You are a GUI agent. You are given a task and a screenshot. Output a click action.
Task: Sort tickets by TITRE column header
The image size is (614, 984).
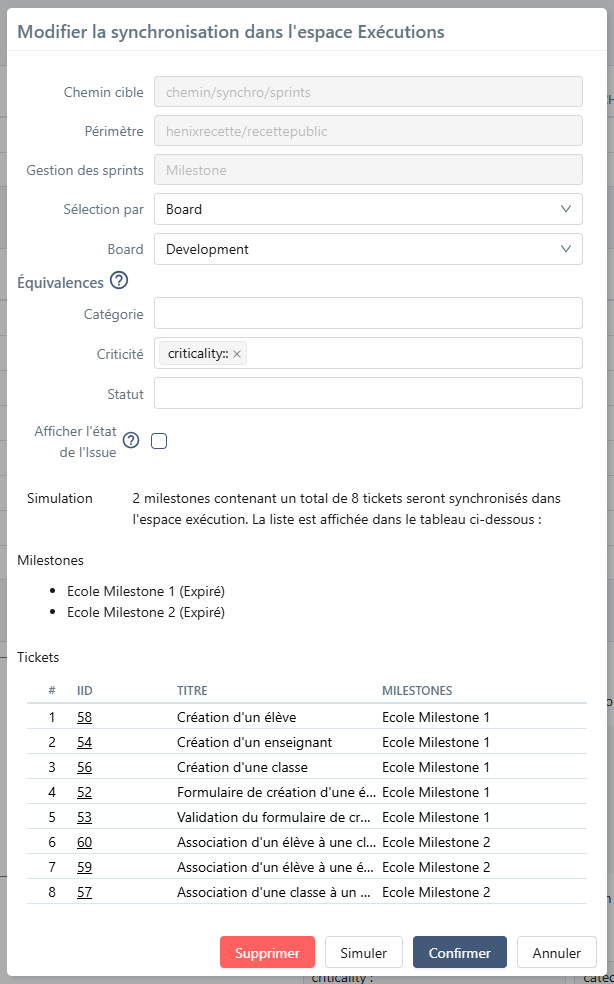point(192,691)
